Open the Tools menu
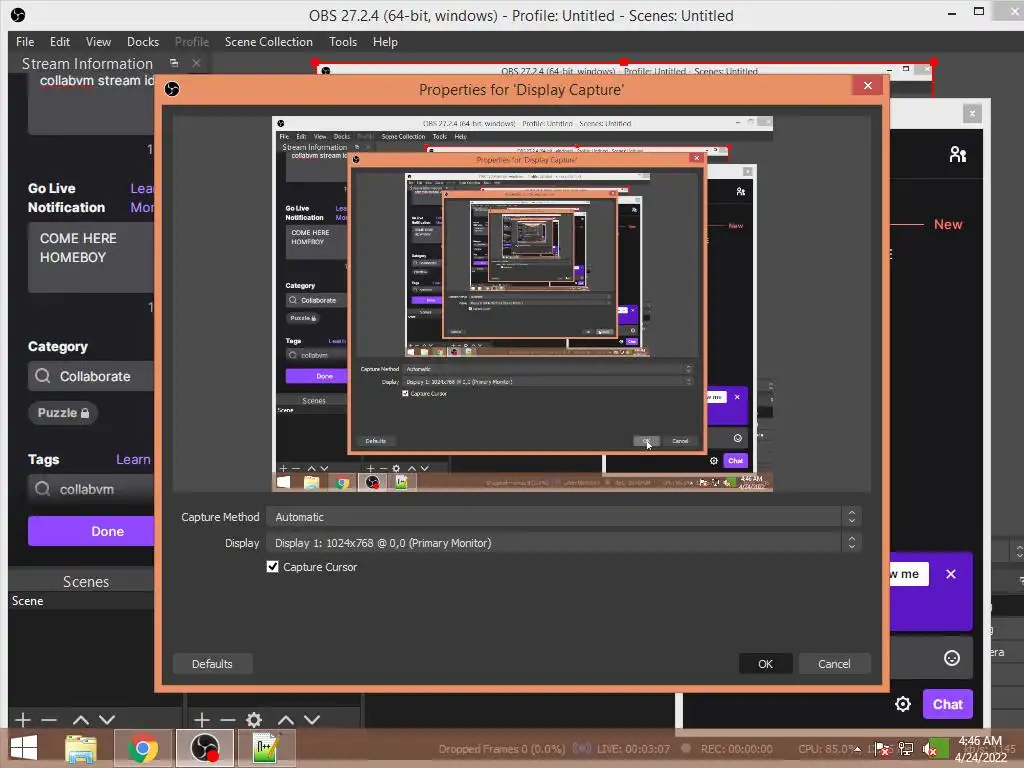The image size is (1024, 768). 343,42
